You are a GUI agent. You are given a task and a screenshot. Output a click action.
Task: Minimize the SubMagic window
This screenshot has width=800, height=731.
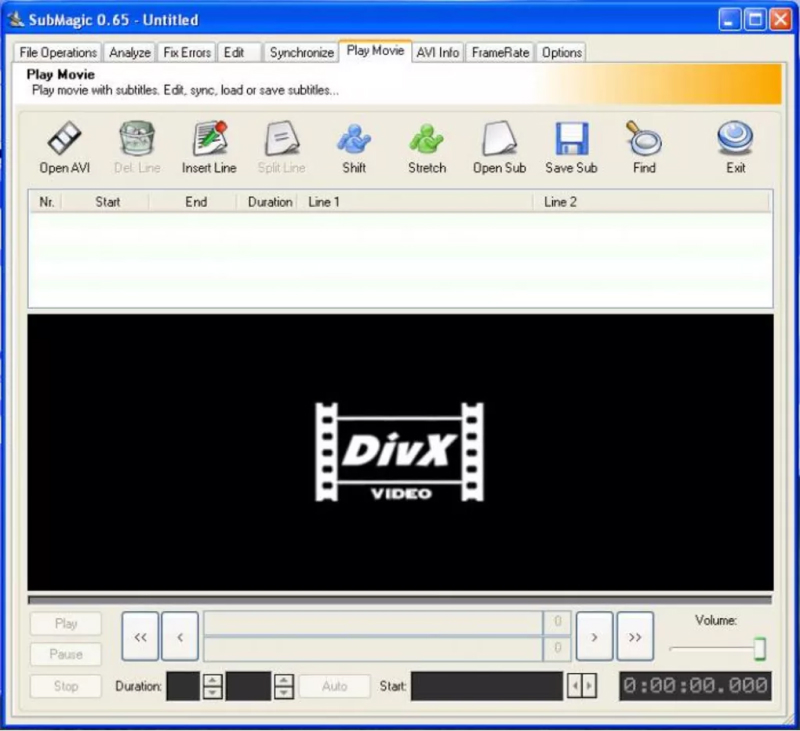pos(729,20)
